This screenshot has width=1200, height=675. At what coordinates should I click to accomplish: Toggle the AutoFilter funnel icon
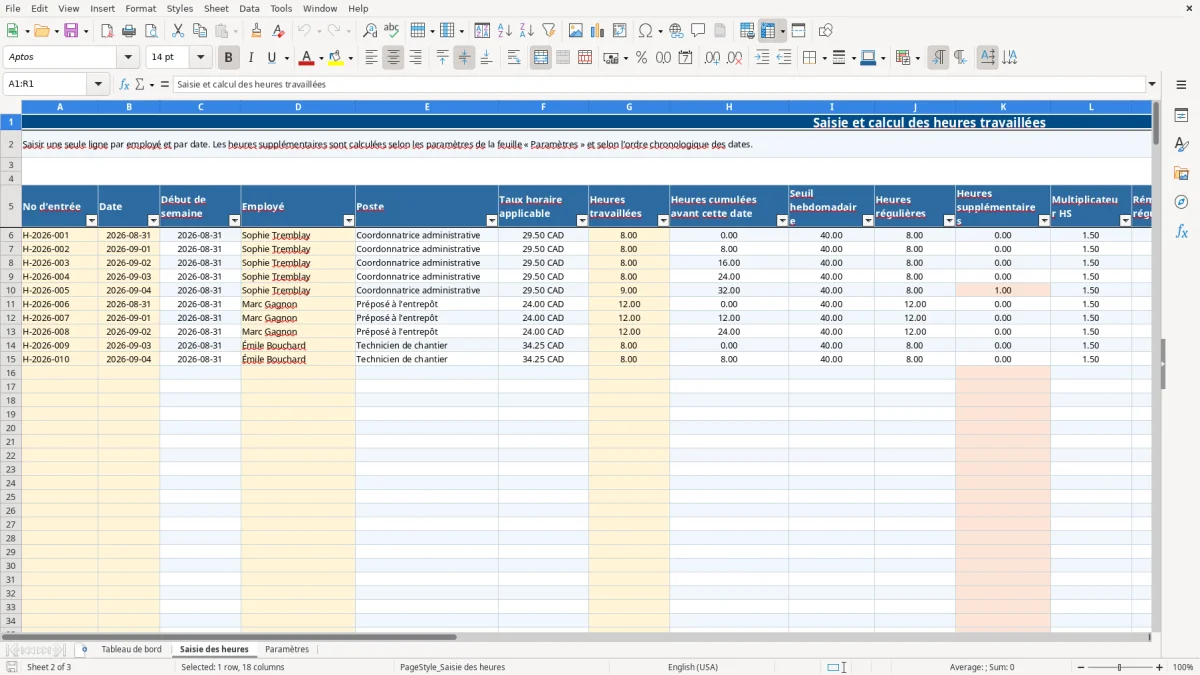pyautogui.click(x=549, y=31)
